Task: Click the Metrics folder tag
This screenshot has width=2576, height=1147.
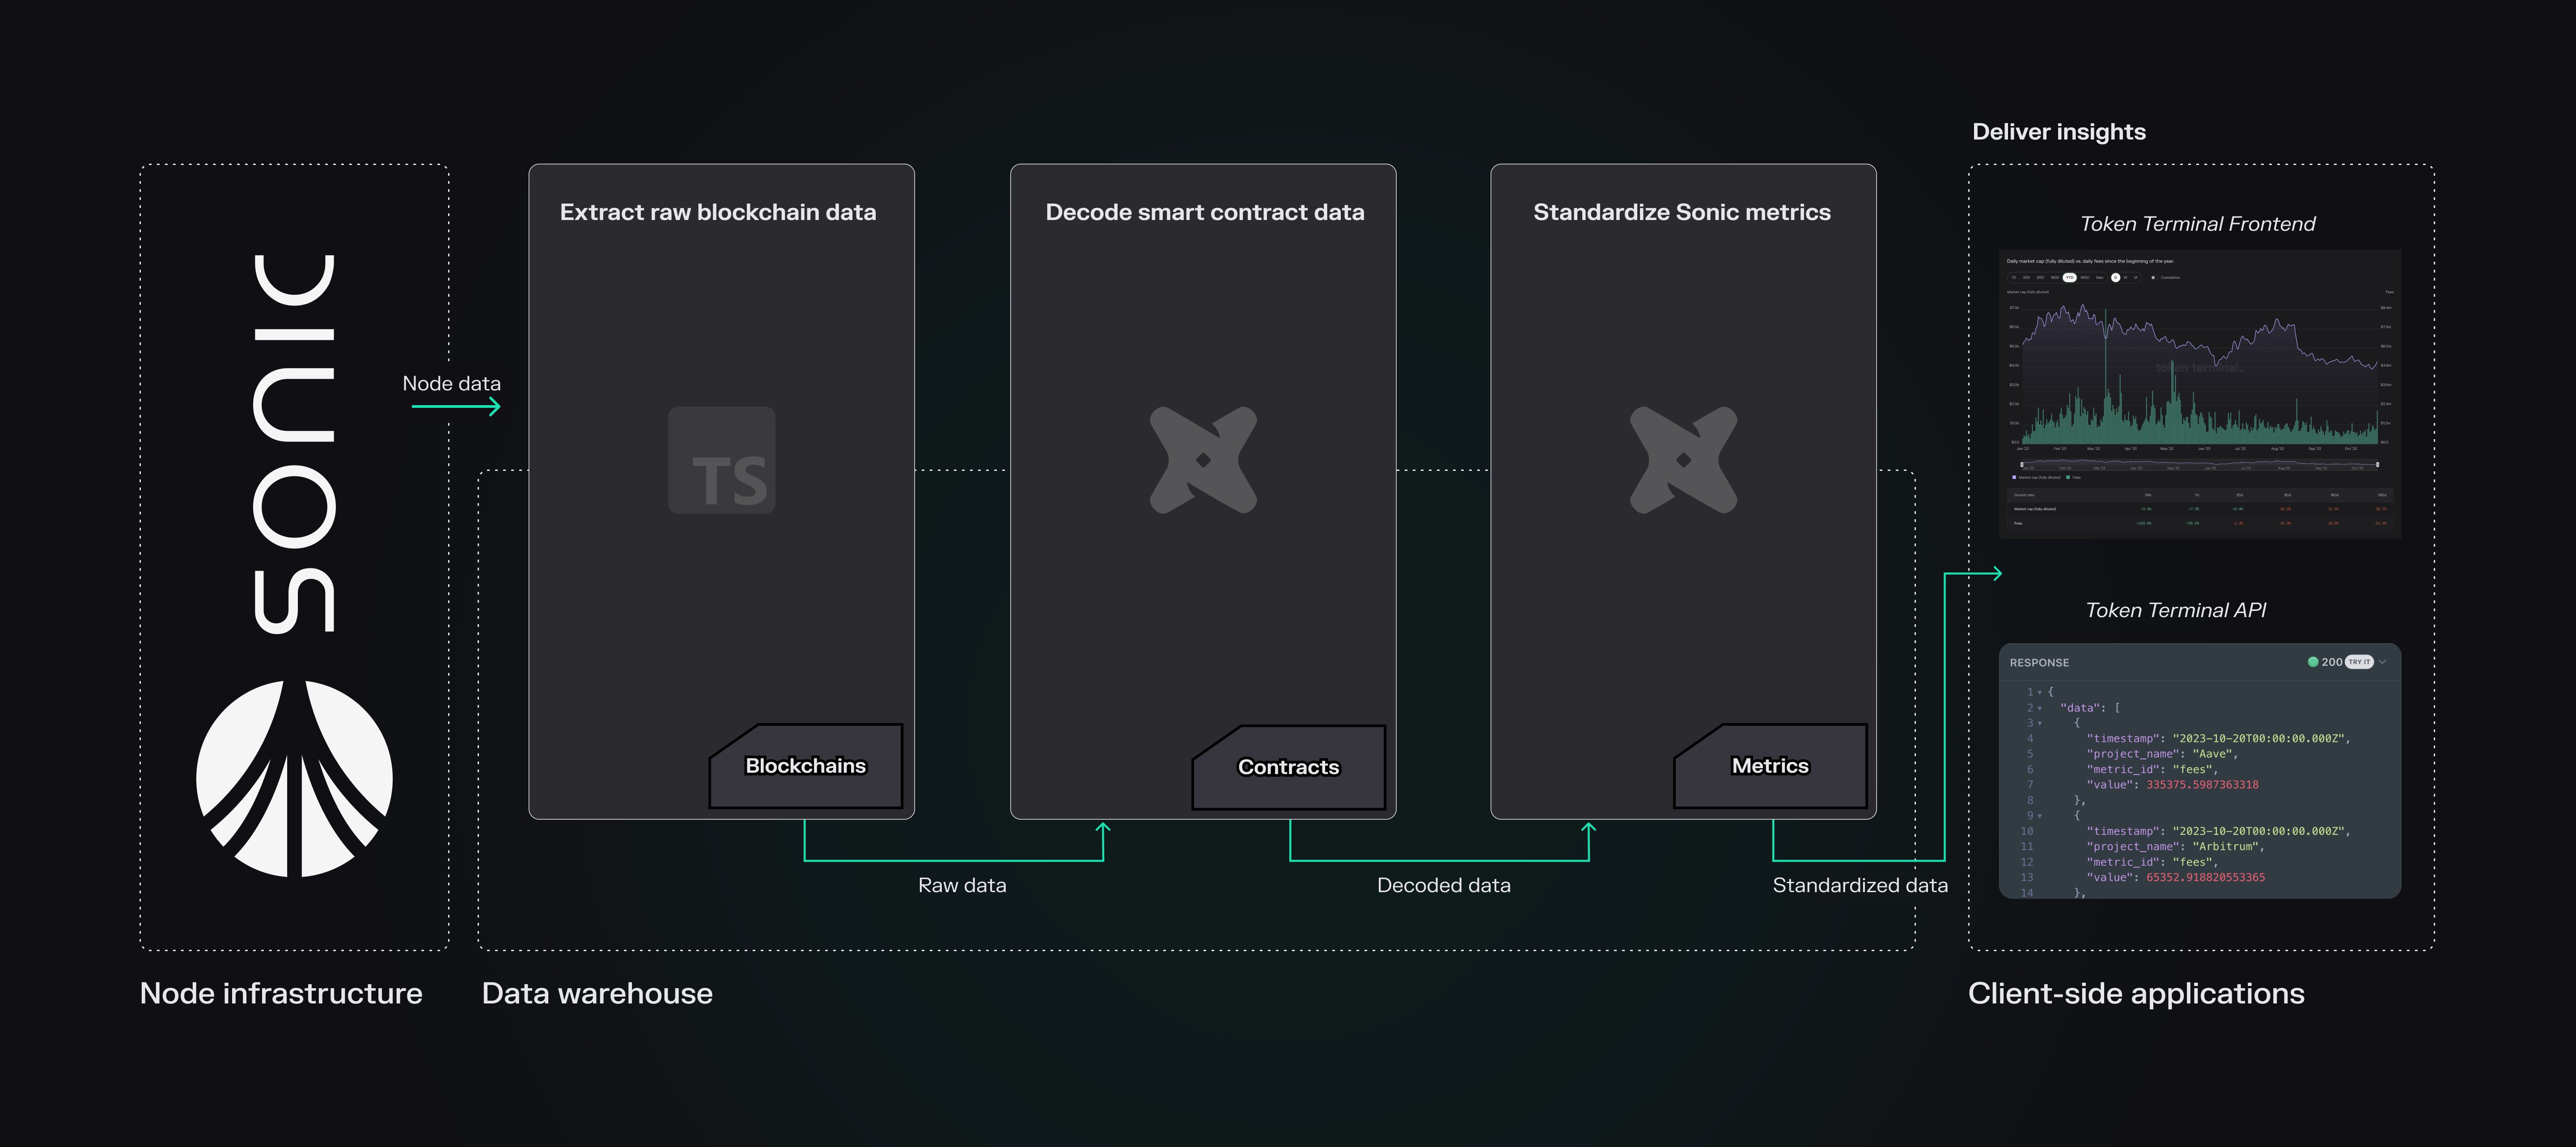Action: [x=1770, y=766]
